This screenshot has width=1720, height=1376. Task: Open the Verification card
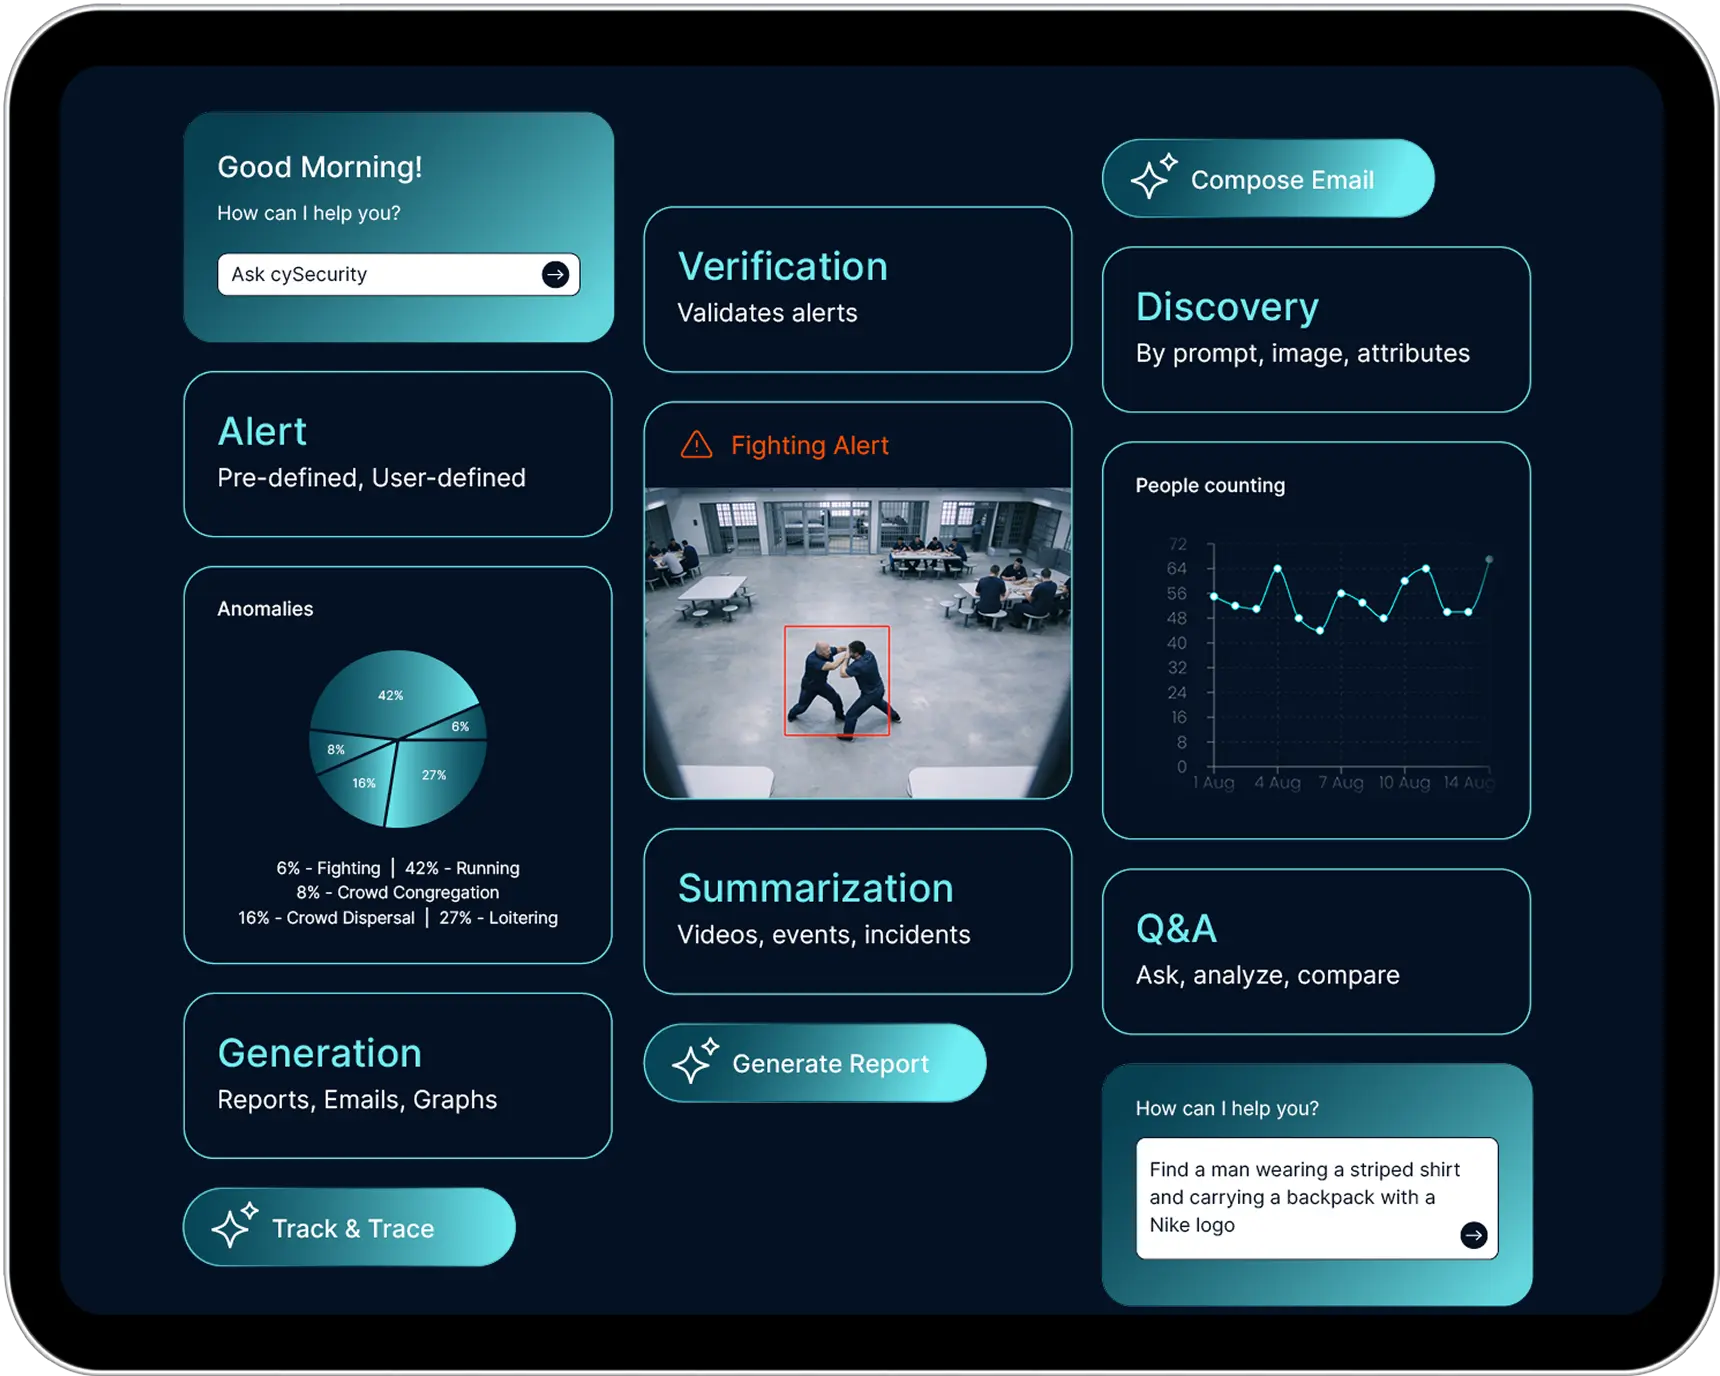858,289
